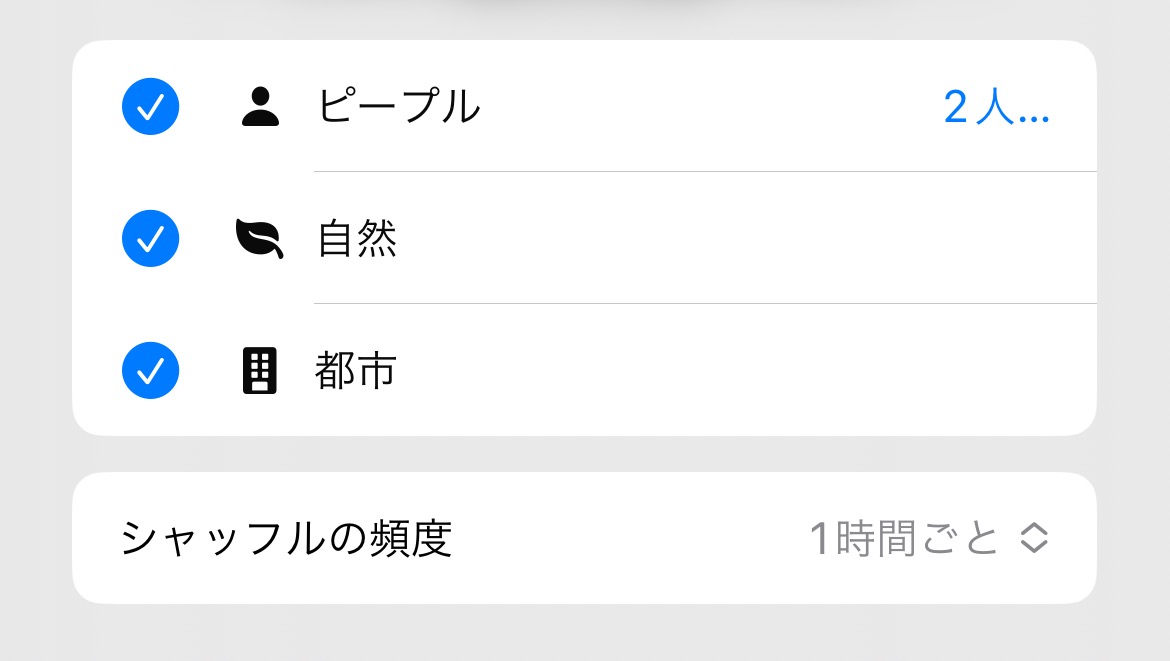Open the 1時間ごと frequency dropdown
Image resolution: width=1170 pixels, height=661 pixels.
(x=904, y=539)
